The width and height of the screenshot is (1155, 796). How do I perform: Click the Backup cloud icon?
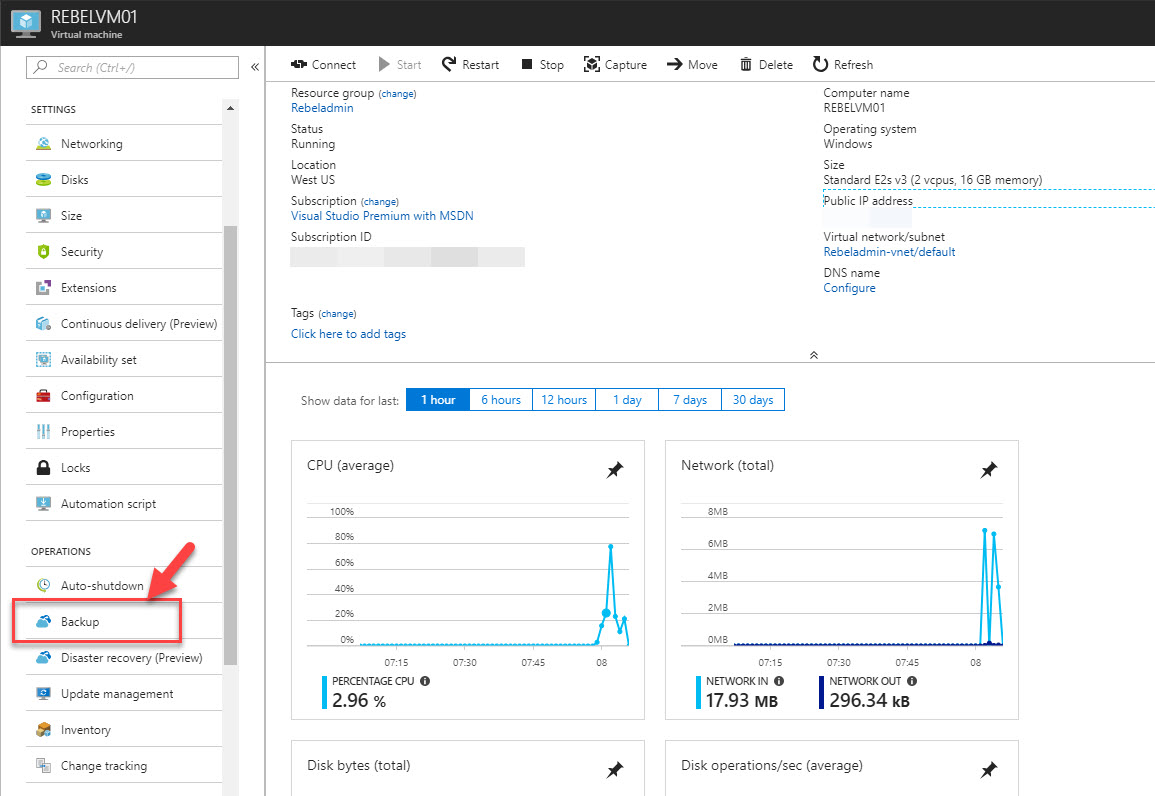(x=43, y=621)
